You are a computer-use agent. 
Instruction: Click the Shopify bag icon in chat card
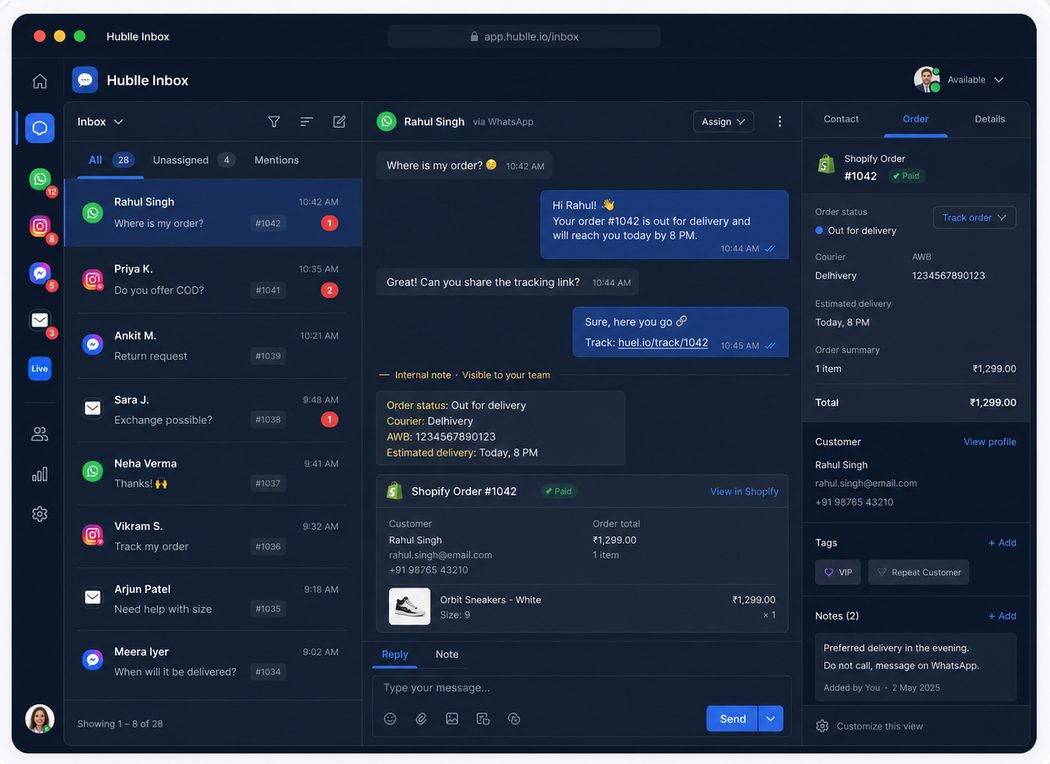click(x=394, y=491)
